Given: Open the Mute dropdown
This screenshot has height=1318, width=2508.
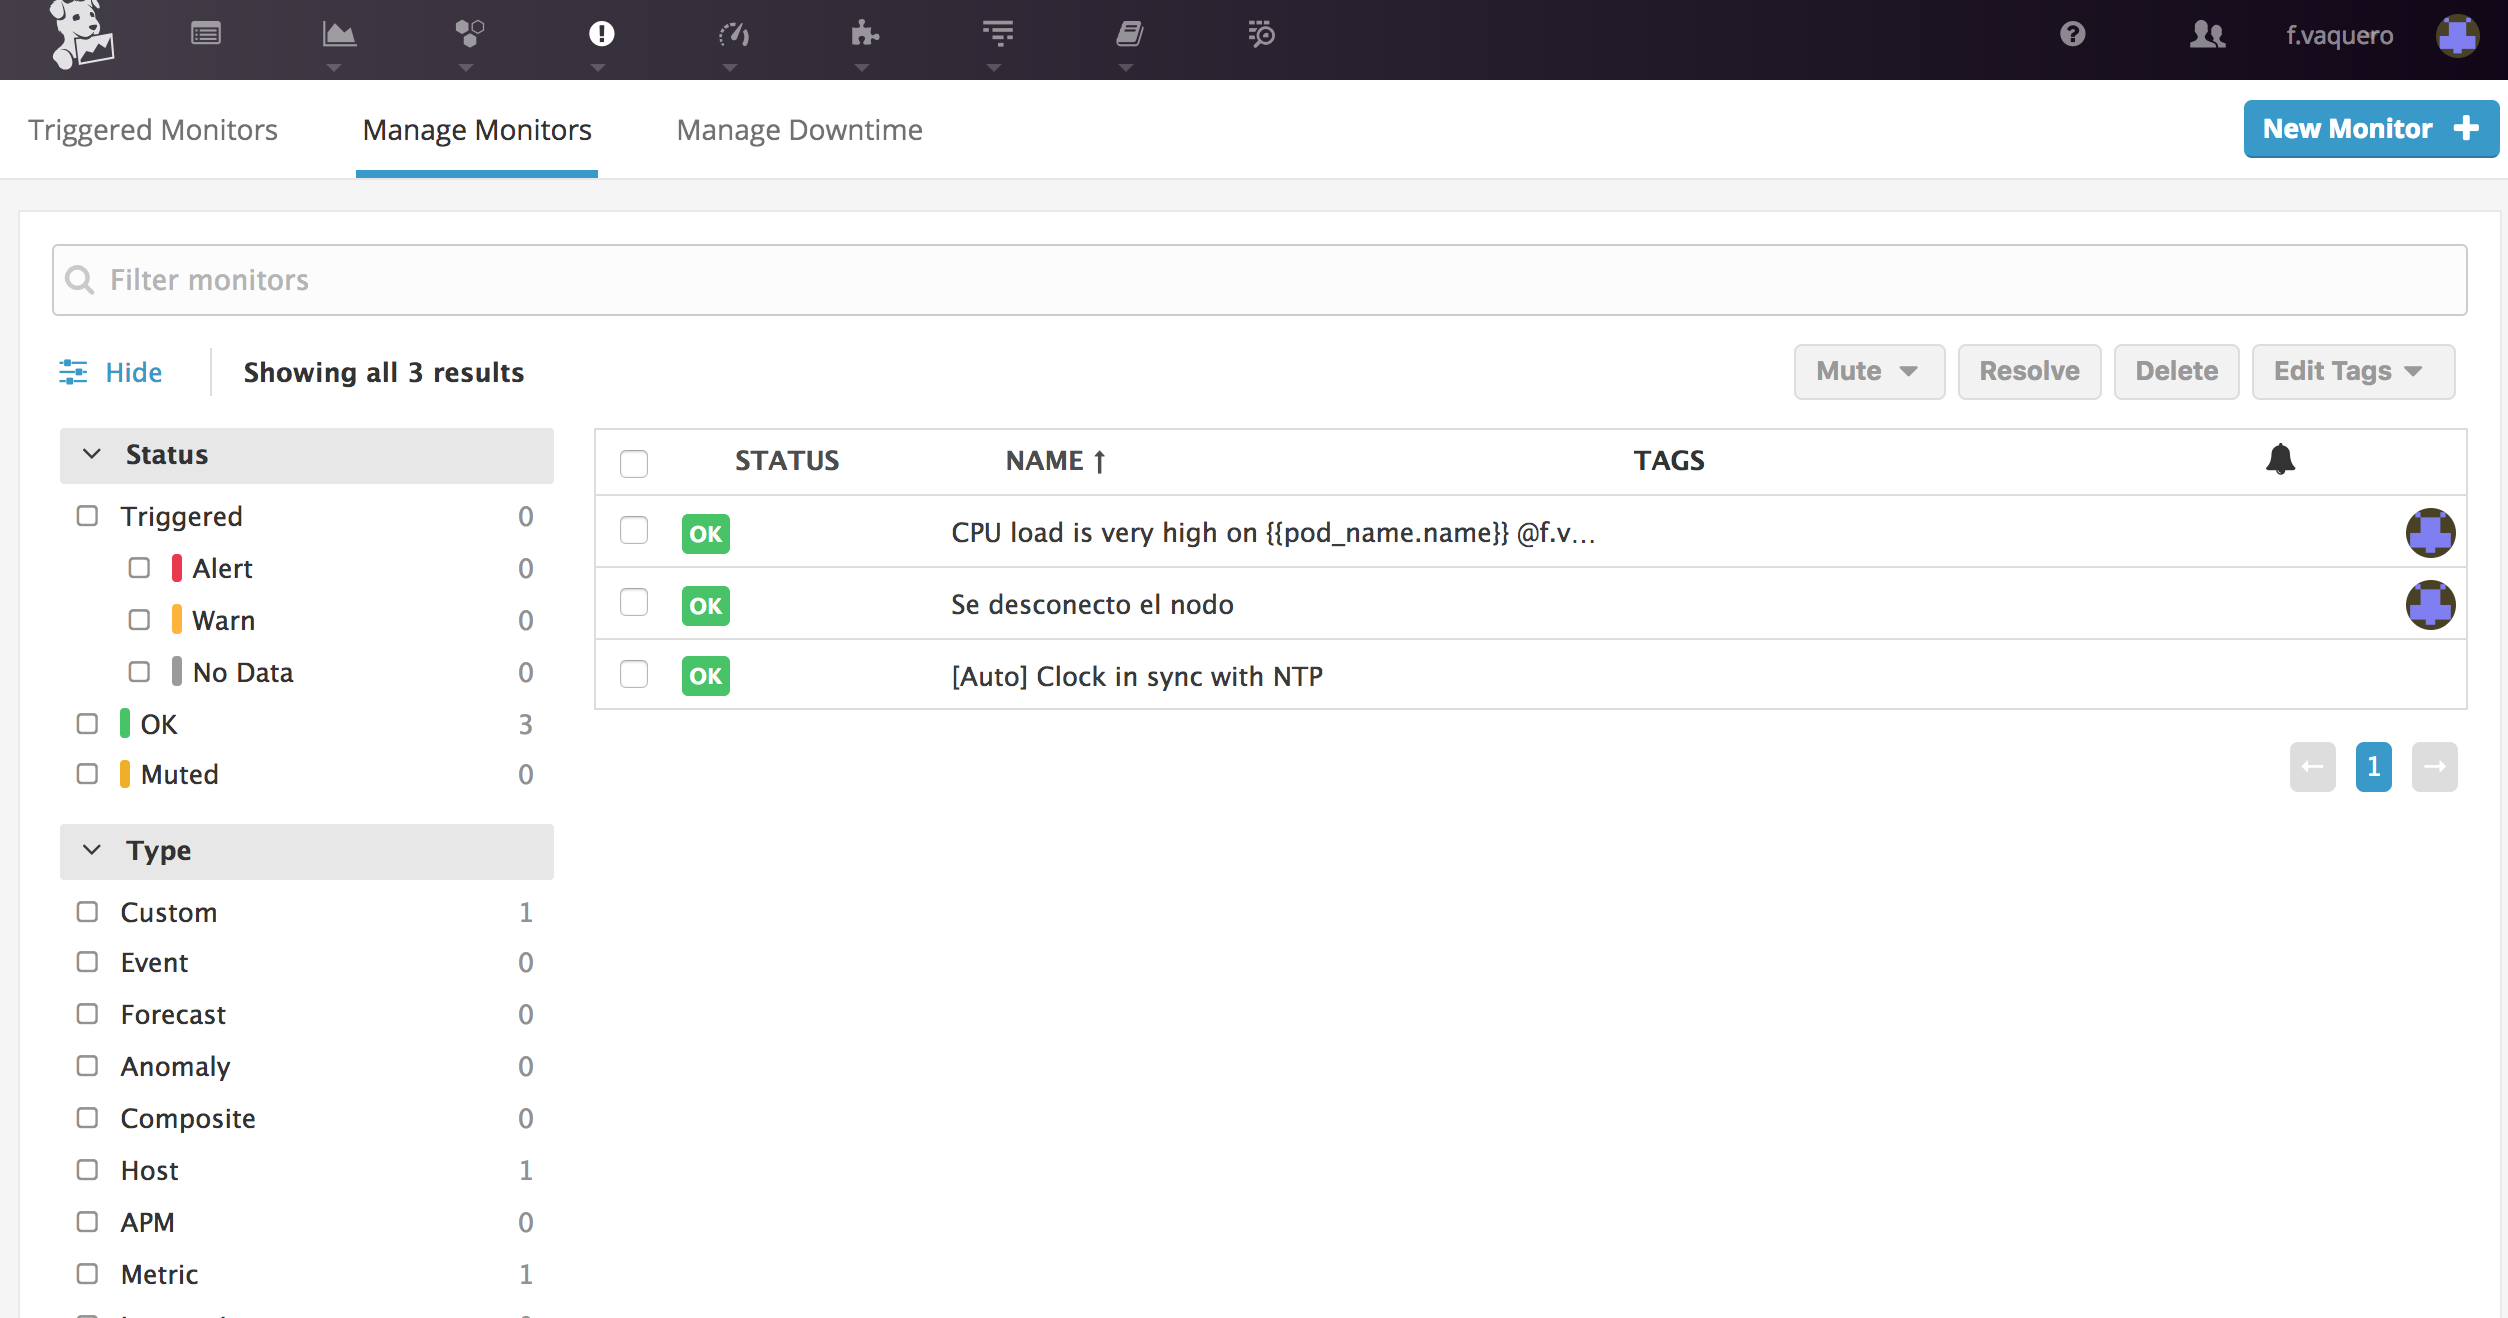Looking at the screenshot, I should coord(1868,372).
